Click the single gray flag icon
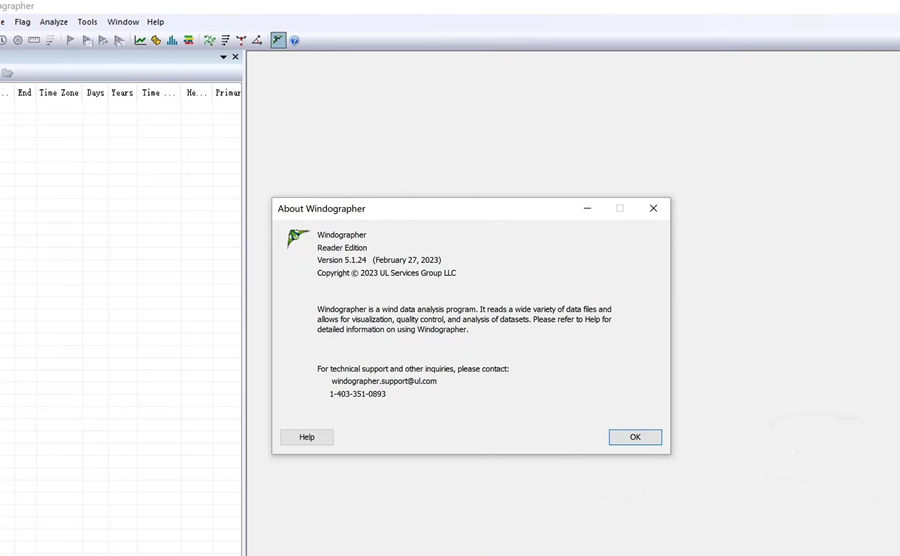900x556 pixels. pos(71,40)
